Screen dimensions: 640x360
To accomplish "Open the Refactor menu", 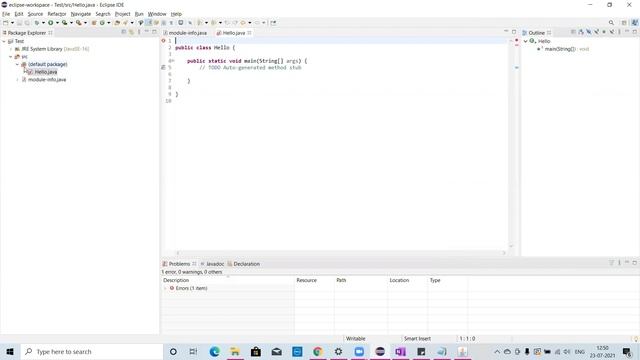I will (57, 14).
